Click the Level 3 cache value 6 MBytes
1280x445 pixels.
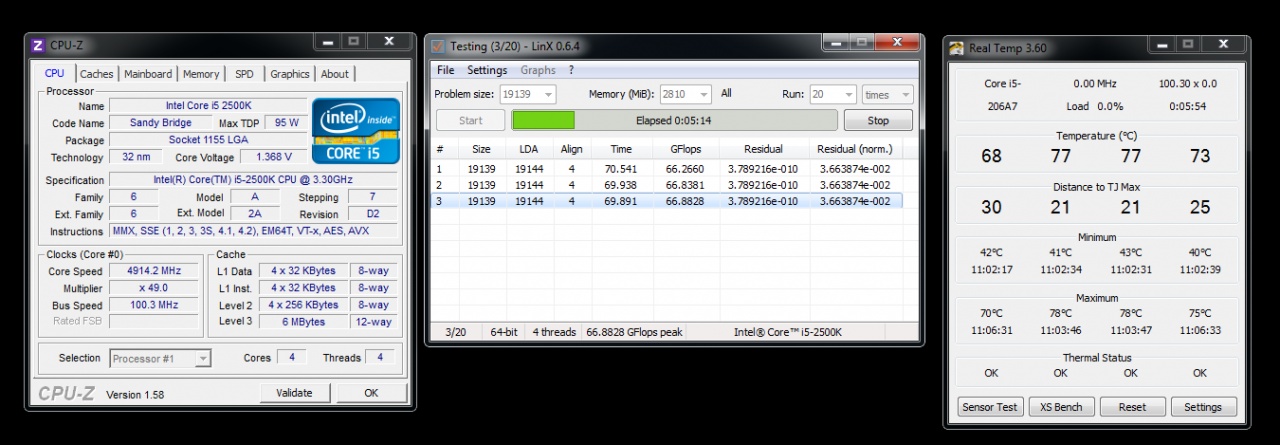coord(304,321)
